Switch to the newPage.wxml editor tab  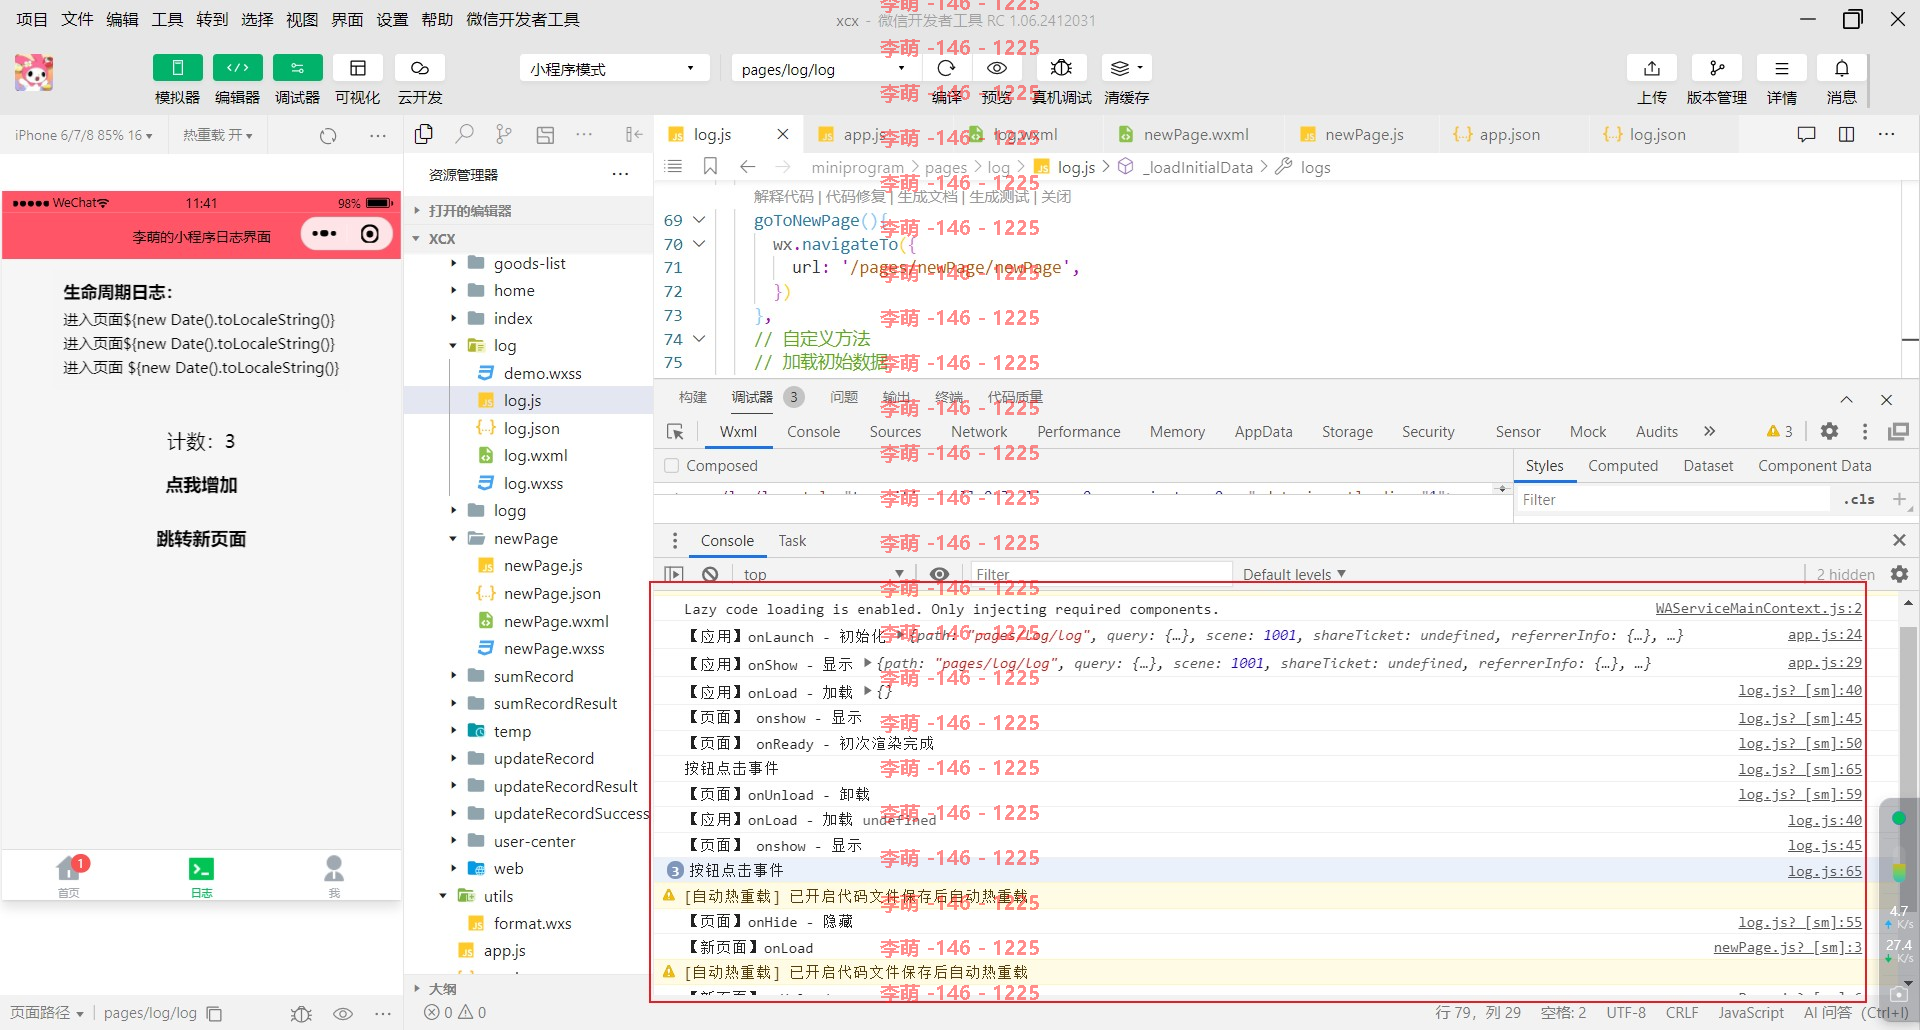[x=1184, y=134]
